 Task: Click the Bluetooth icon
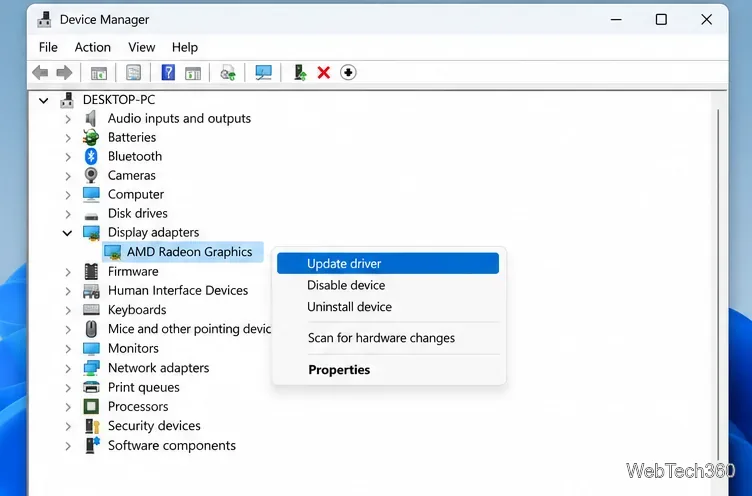coord(91,156)
